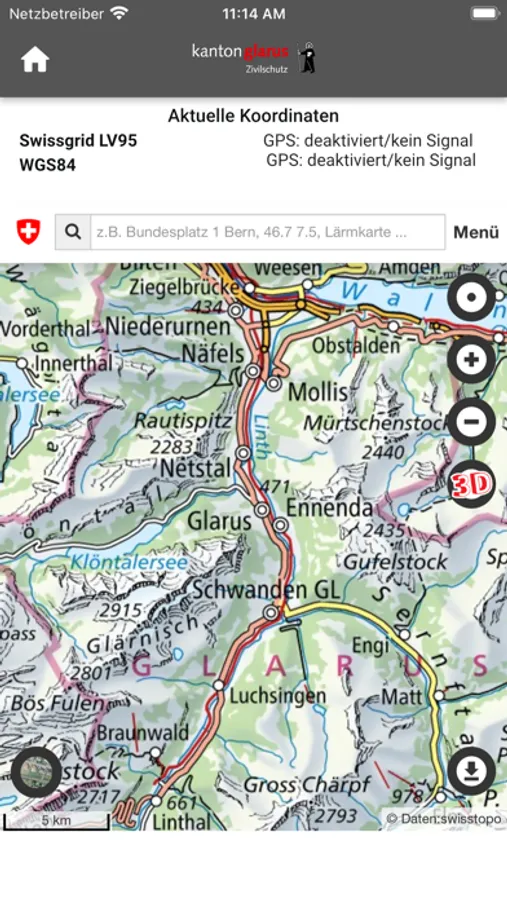This screenshot has height=900, width=507.
Task: Tap the download offline map button
Action: [x=471, y=771]
